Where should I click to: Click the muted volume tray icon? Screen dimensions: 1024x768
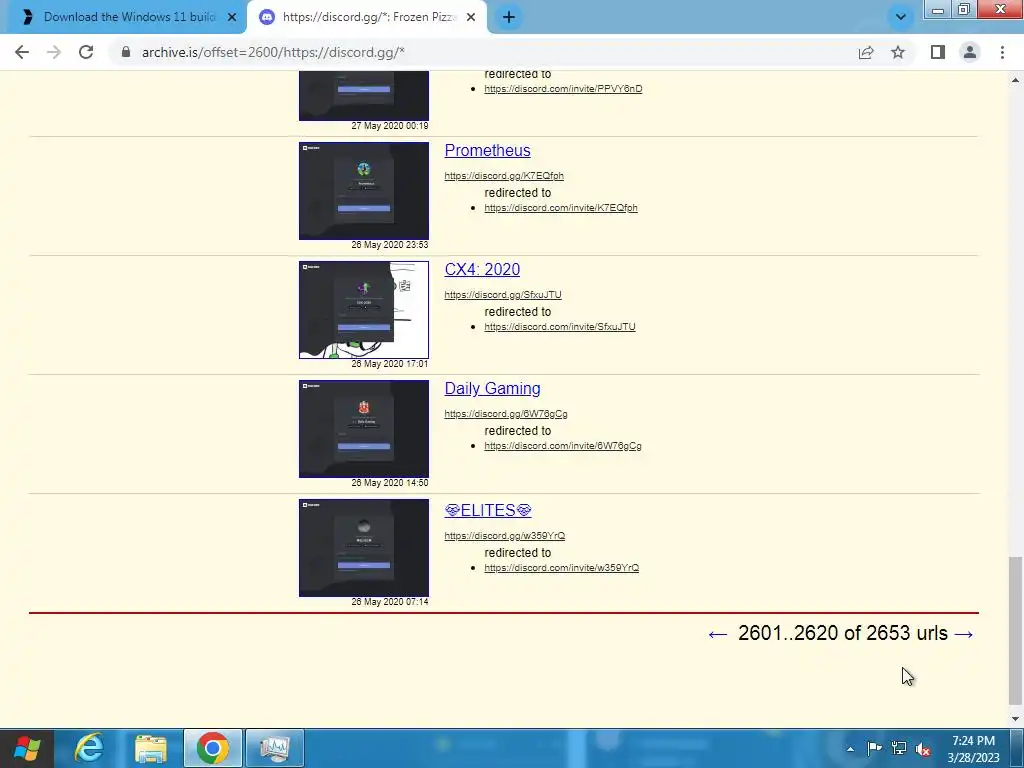923,749
